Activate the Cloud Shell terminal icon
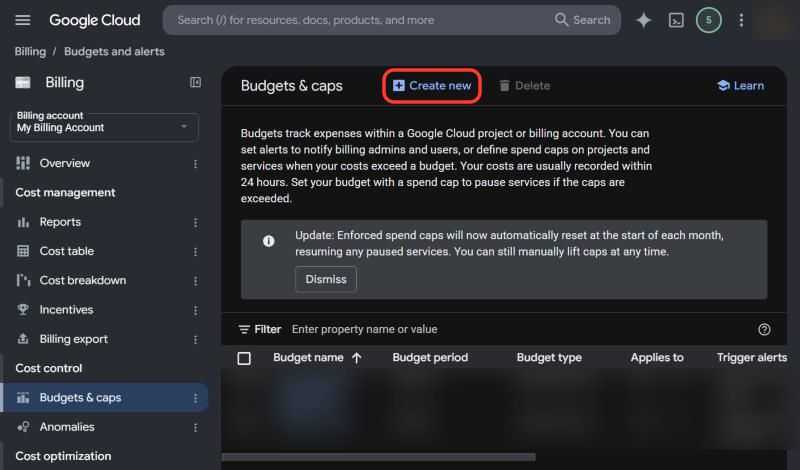The height and width of the screenshot is (470, 800). coord(676,20)
